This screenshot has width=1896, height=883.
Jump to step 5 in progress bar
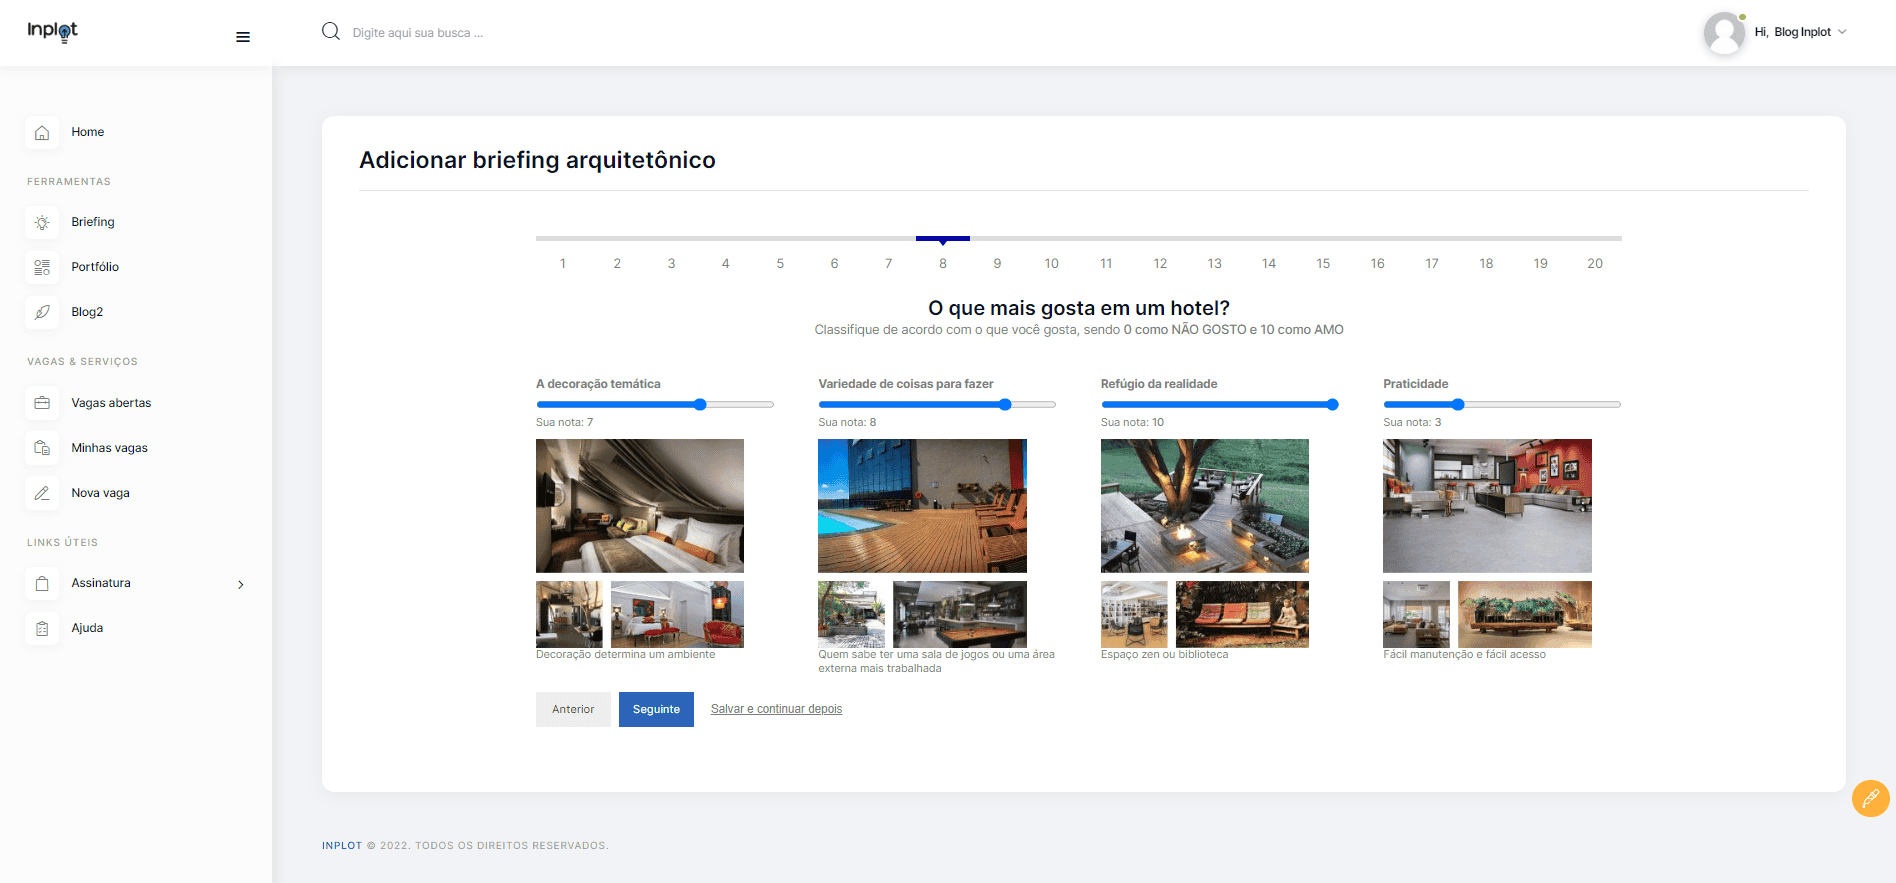coord(780,264)
